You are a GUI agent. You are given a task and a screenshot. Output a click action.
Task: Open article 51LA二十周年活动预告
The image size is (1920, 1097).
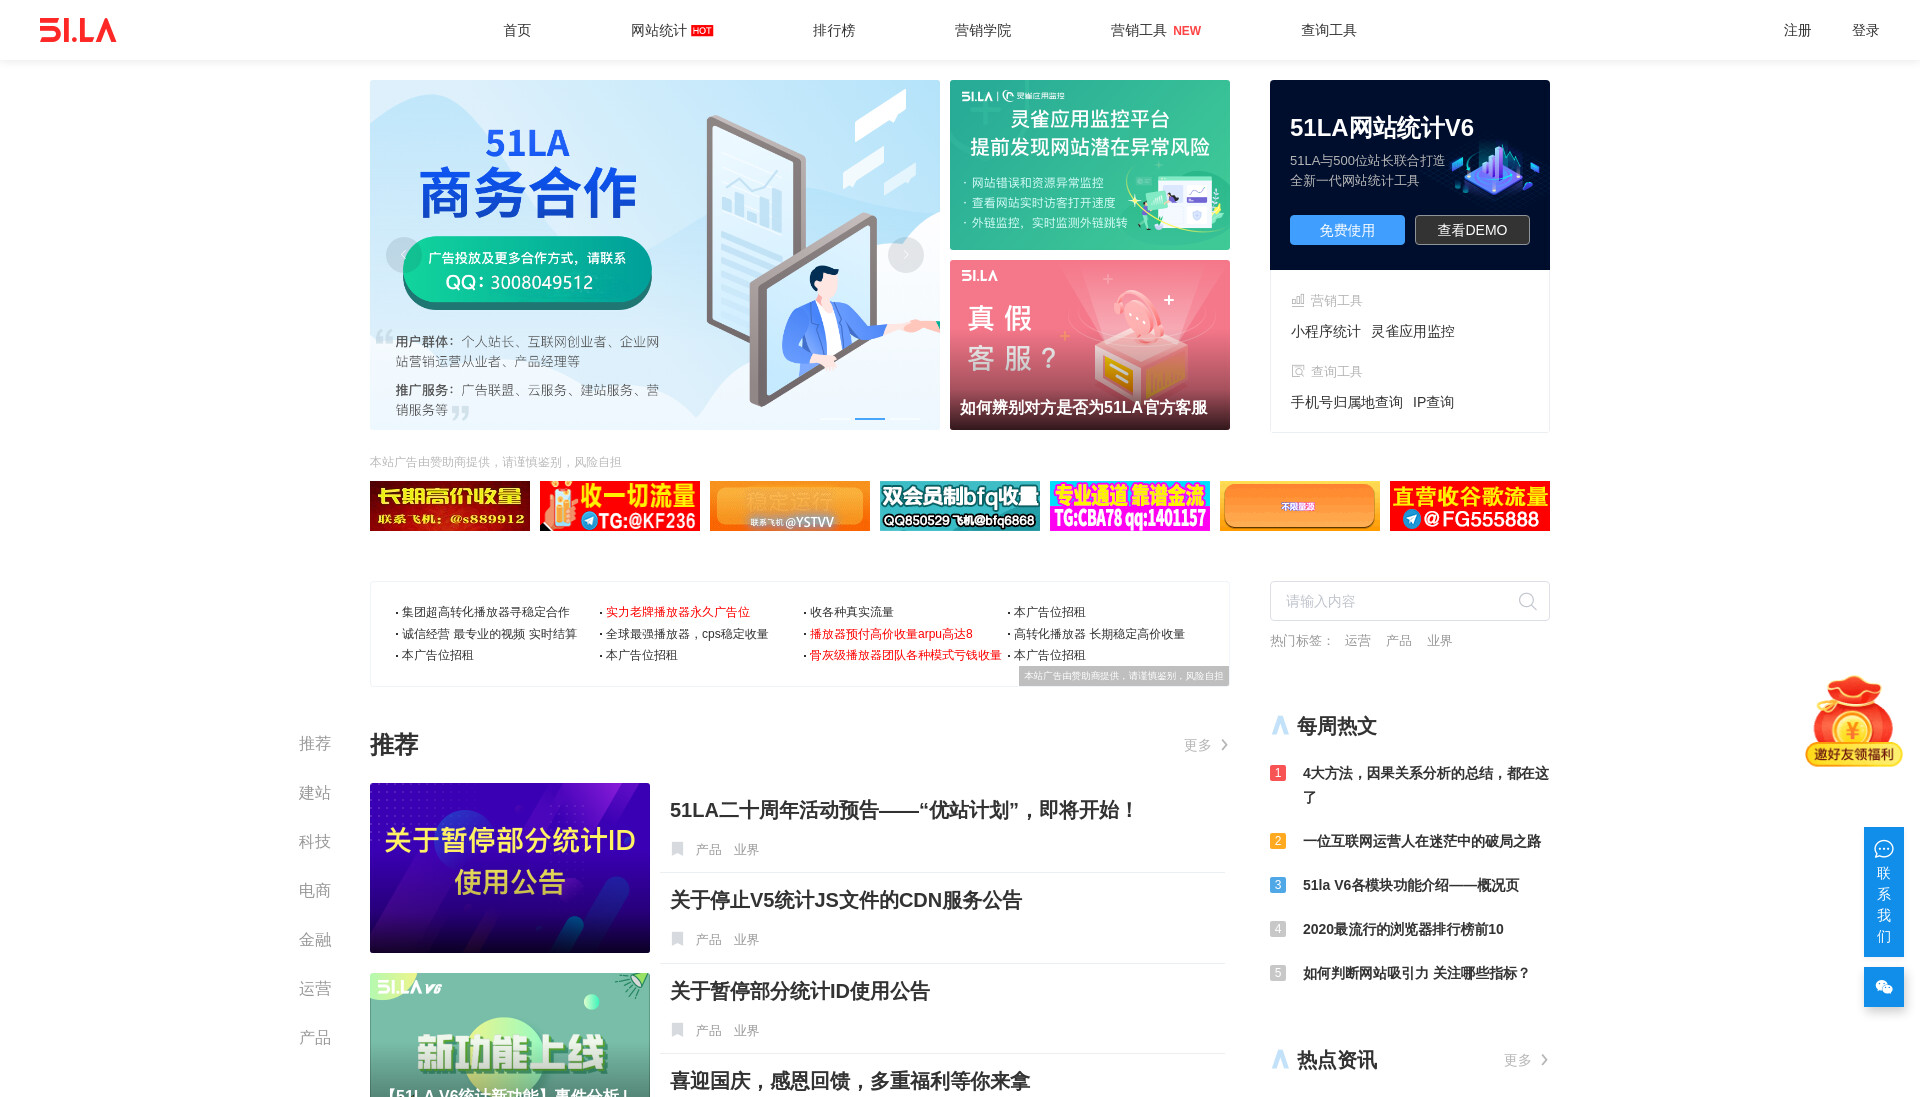[x=904, y=810]
